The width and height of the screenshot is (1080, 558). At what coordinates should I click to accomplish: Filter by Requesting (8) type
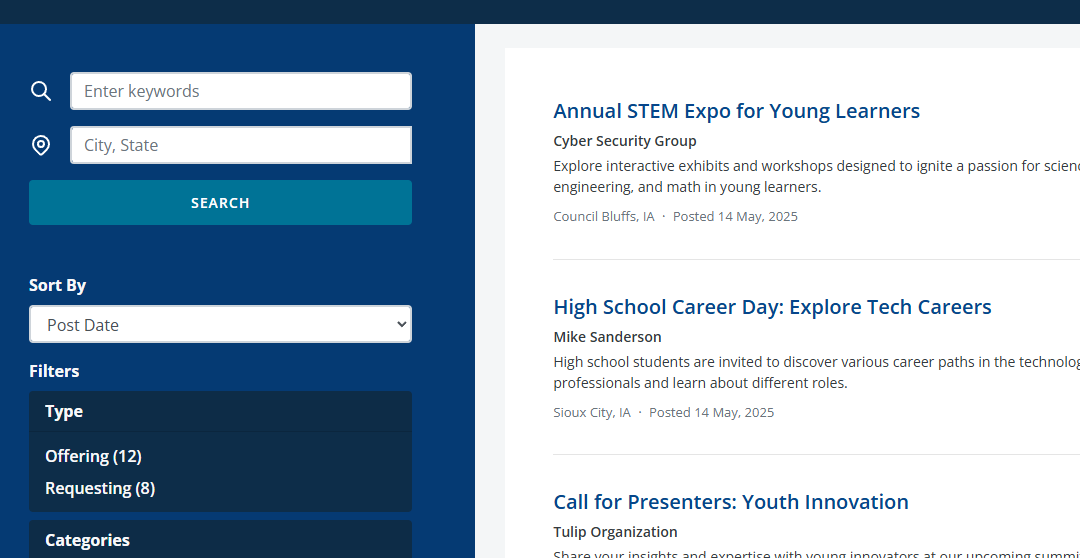[x=100, y=488]
